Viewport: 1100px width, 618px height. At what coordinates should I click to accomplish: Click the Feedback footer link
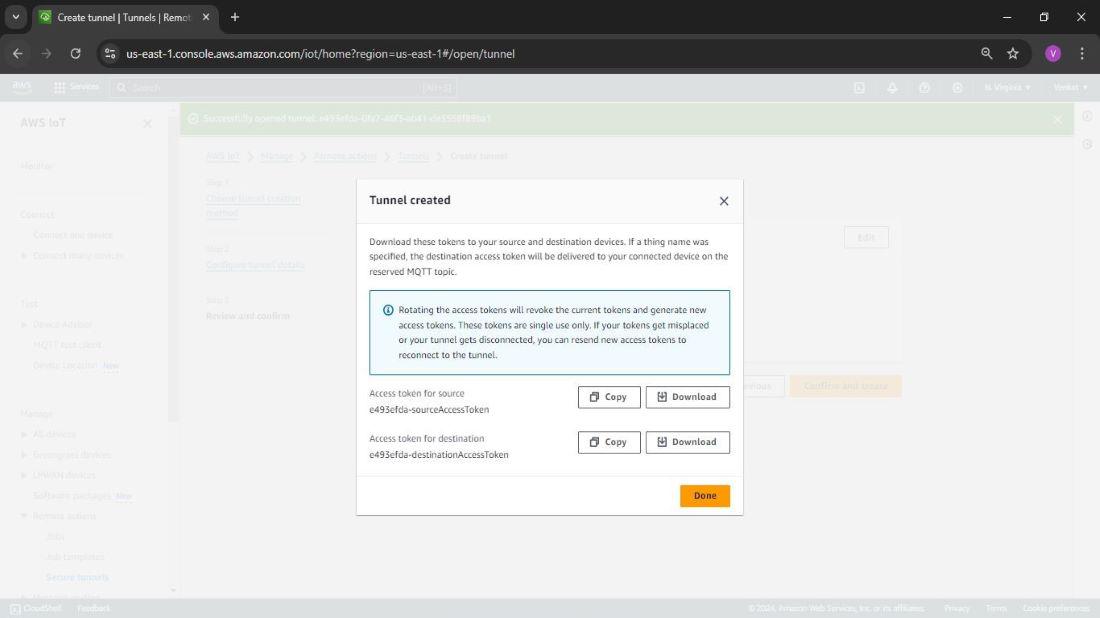coord(93,608)
